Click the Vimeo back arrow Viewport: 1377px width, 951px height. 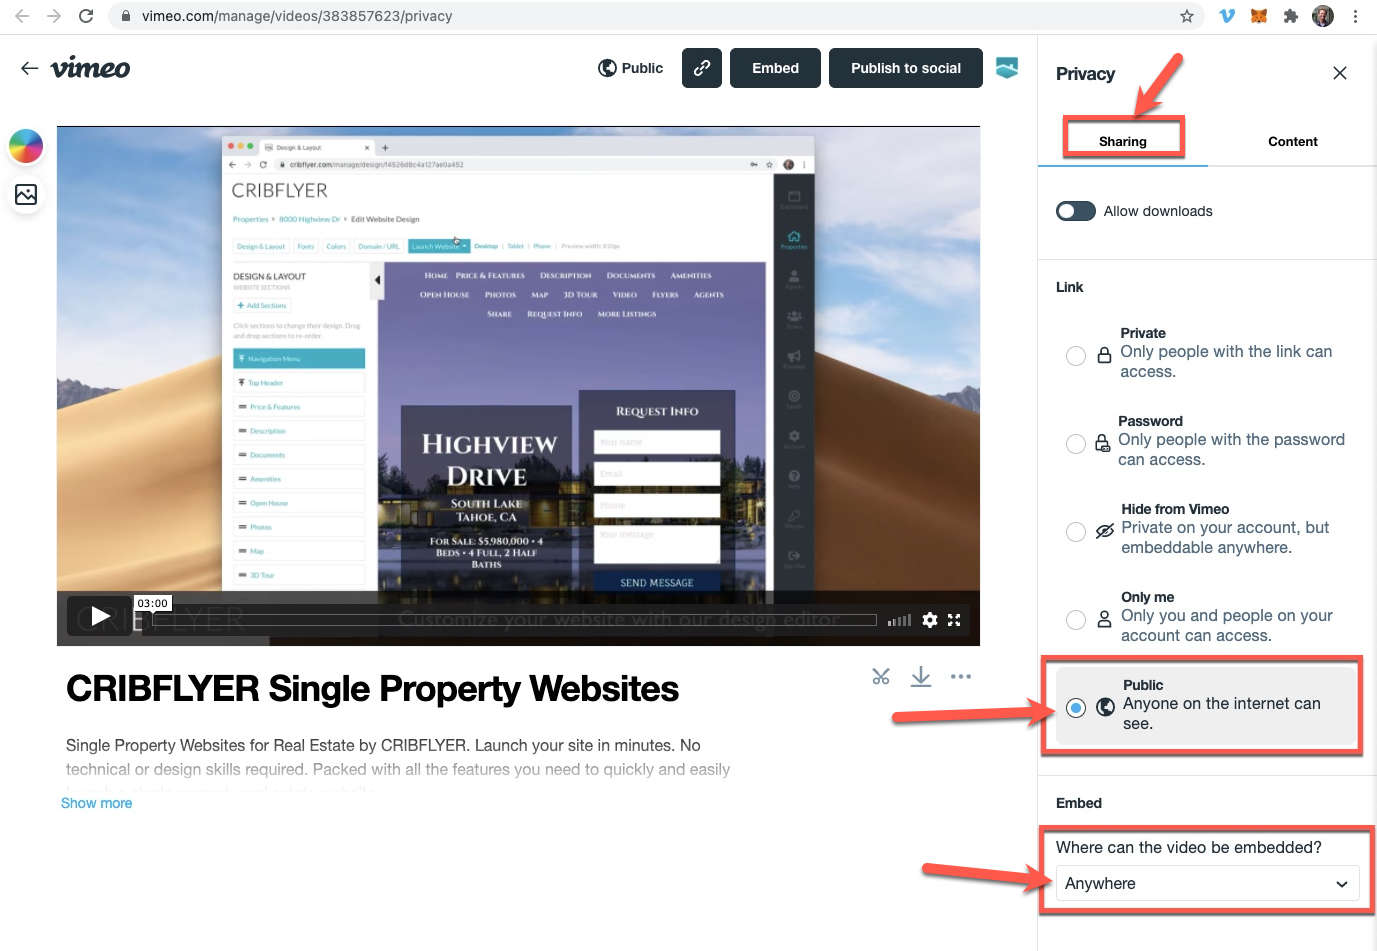pyautogui.click(x=30, y=68)
